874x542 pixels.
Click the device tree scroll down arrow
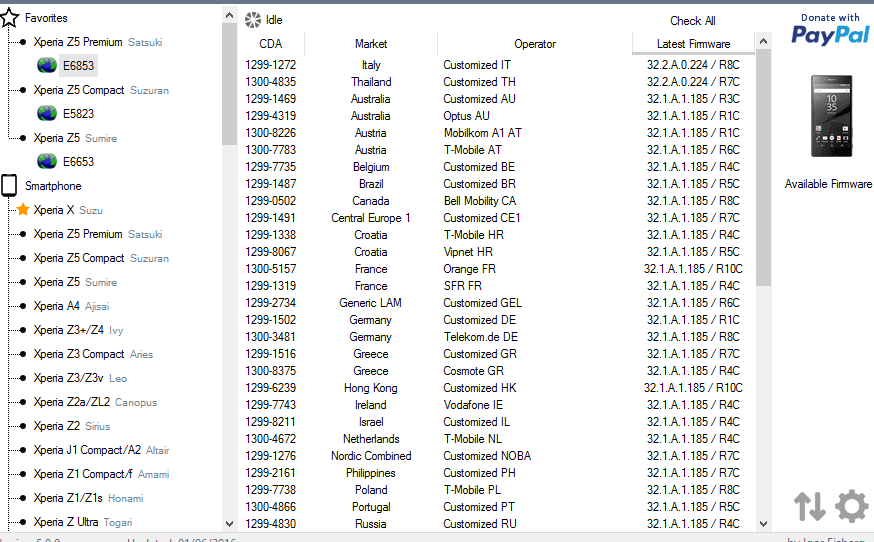point(229,524)
